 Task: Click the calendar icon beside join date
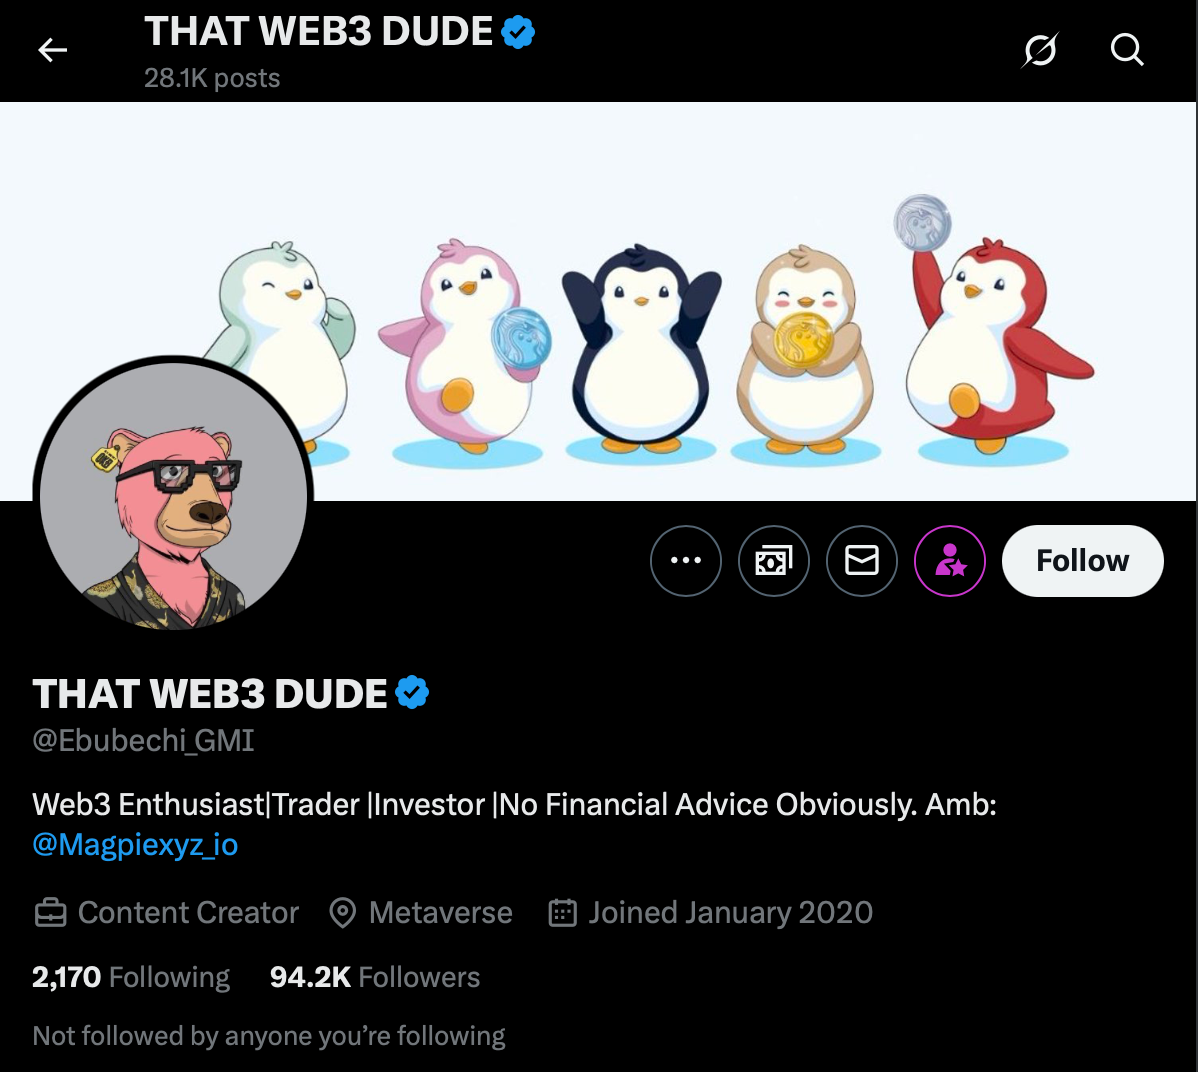point(563,912)
